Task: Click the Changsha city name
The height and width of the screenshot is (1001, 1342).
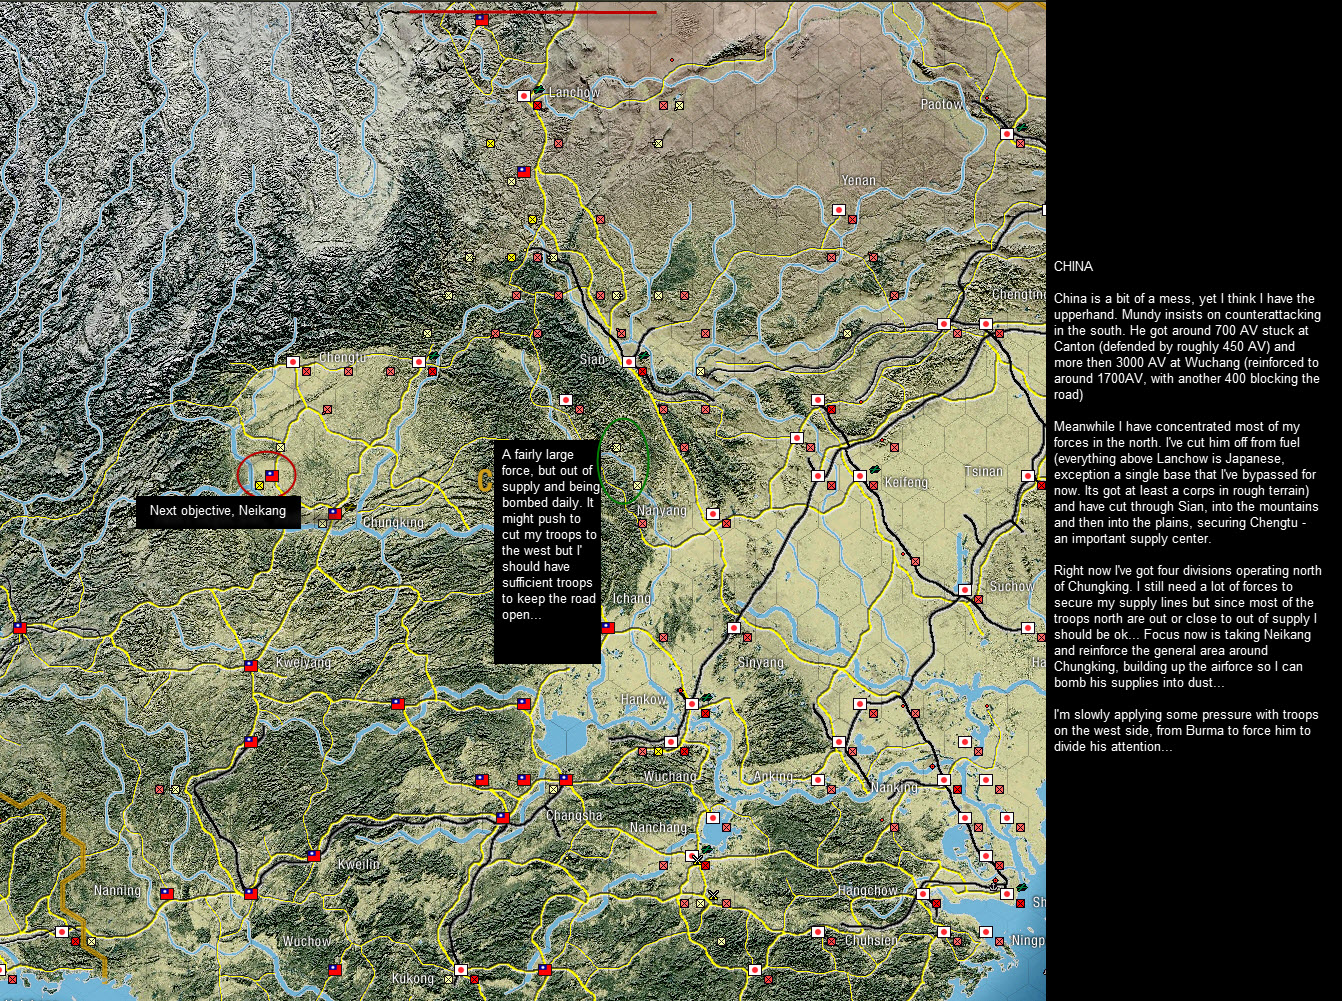Action: pos(574,815)
